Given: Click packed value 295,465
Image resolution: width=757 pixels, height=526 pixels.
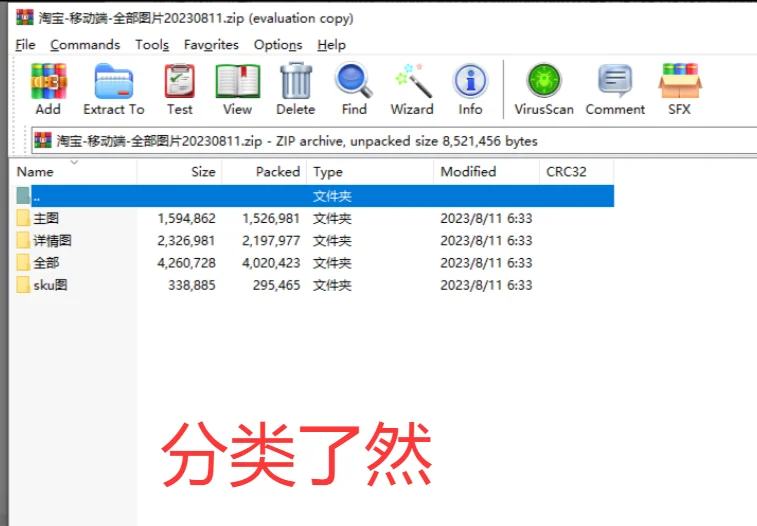Looking at the screenshot, I should pyautogui.click(x=277, y=285).
